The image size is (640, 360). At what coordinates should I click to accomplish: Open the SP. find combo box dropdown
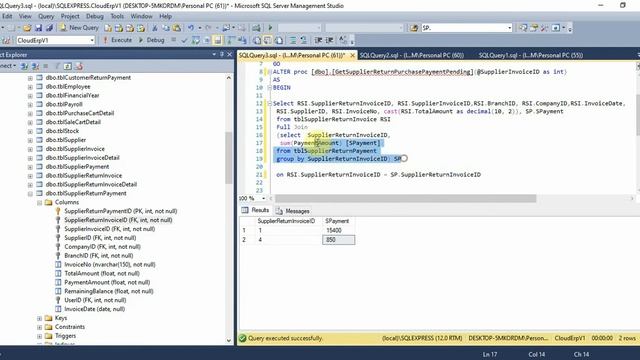(x=509, y=28)
